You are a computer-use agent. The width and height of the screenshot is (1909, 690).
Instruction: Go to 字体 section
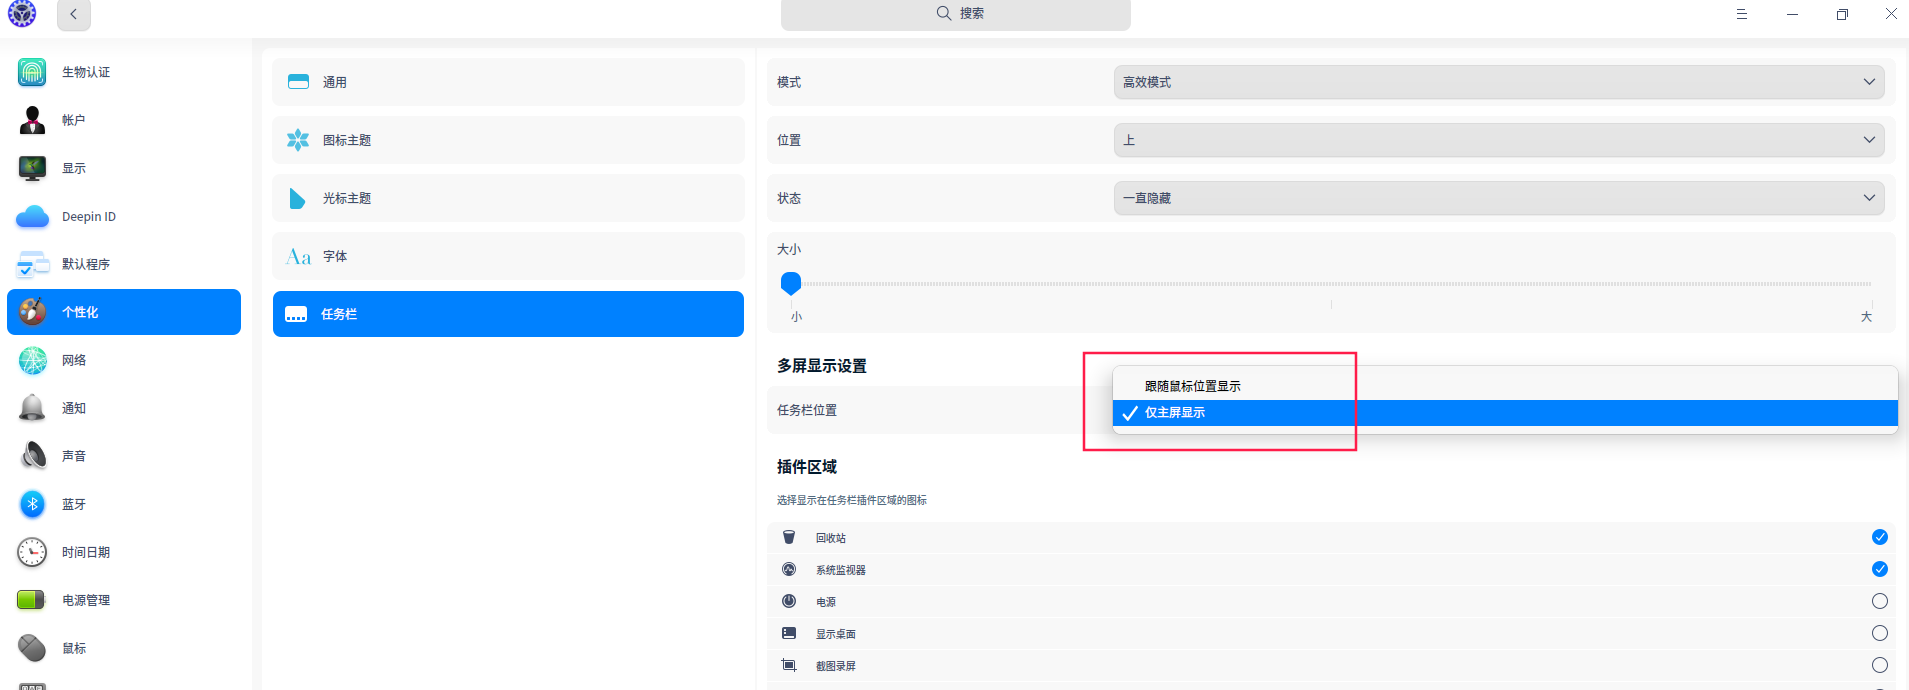click(x=508, y=256)
